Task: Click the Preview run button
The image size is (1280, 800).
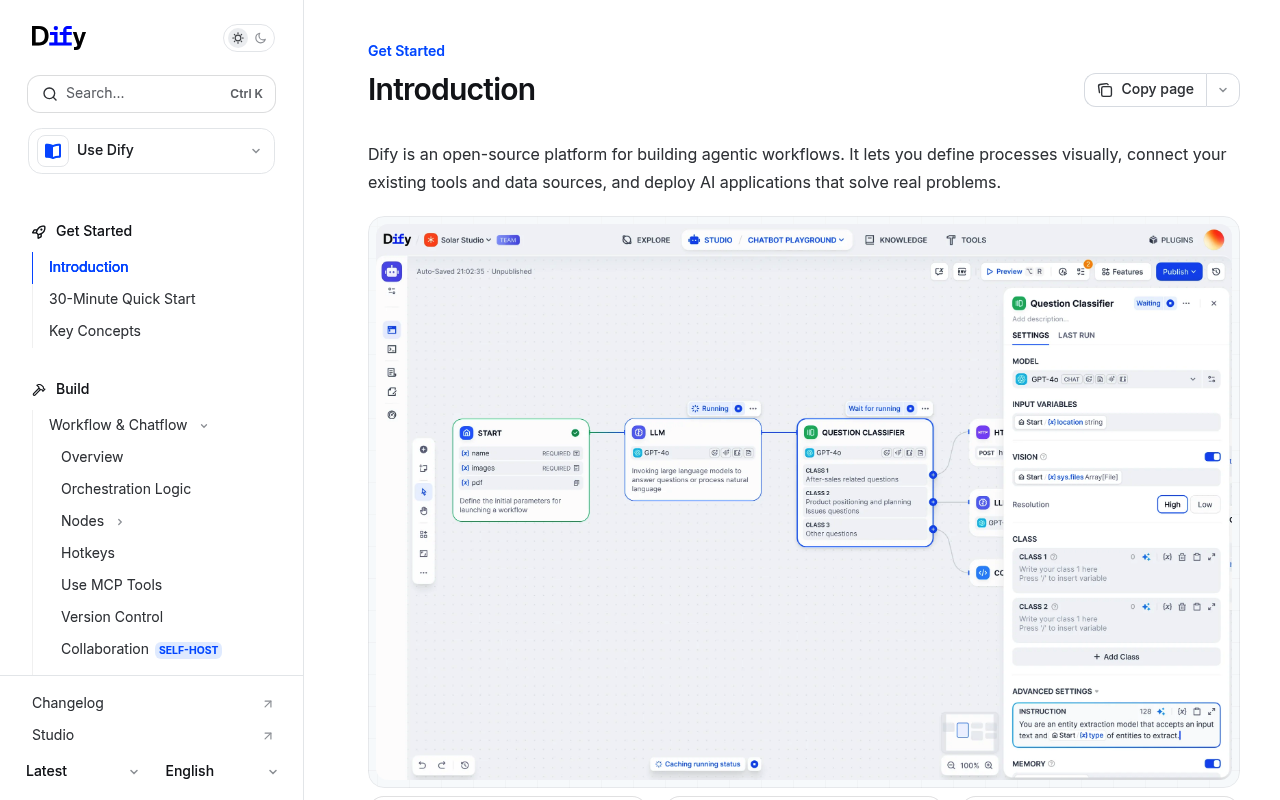Action: point(1013,271)
